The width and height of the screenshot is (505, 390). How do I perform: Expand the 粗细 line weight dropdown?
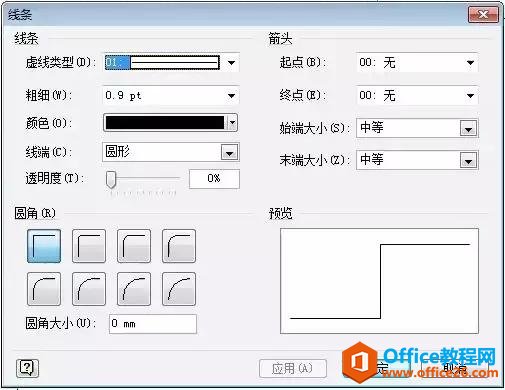231,96
